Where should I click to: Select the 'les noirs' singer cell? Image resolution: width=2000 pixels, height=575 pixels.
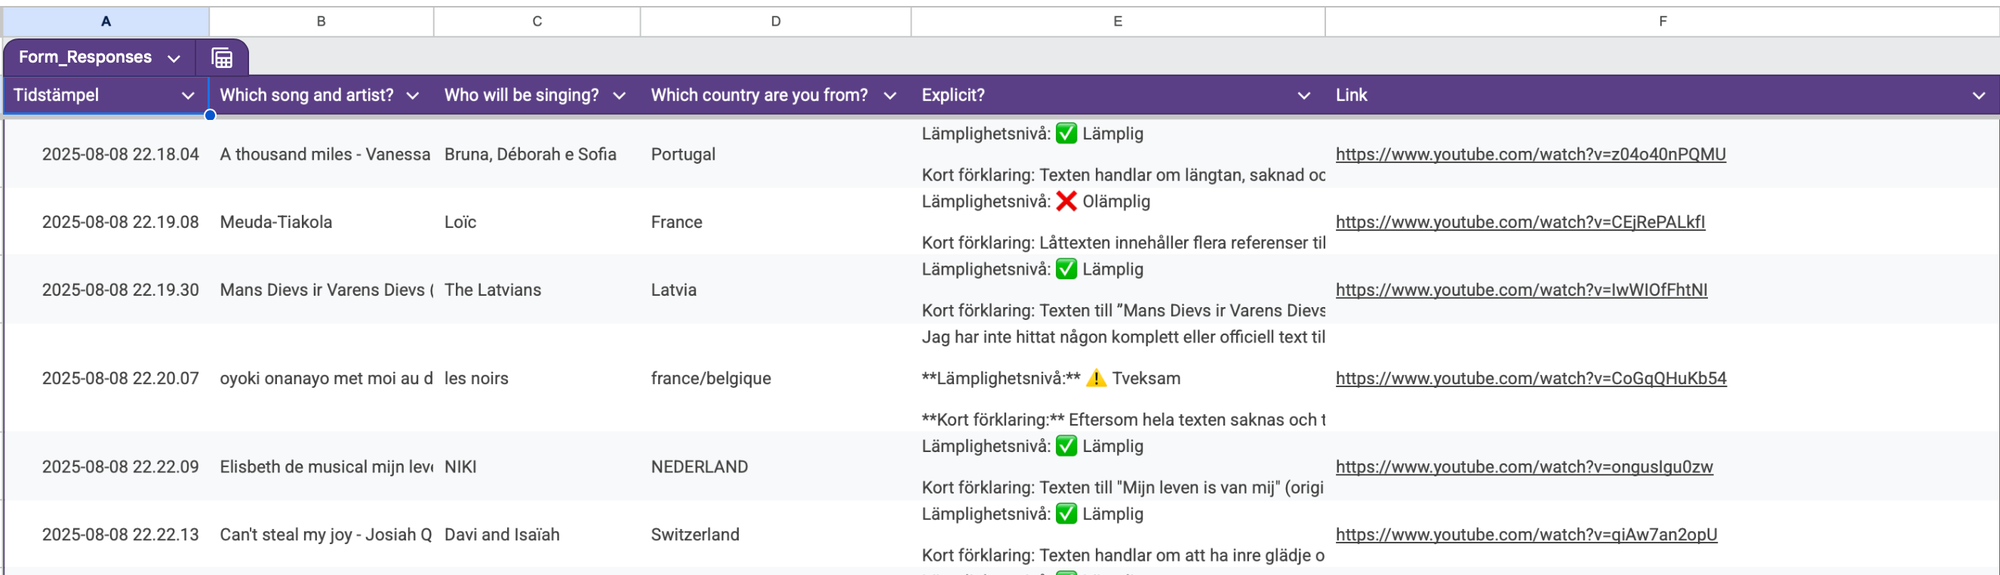[537, 378]
